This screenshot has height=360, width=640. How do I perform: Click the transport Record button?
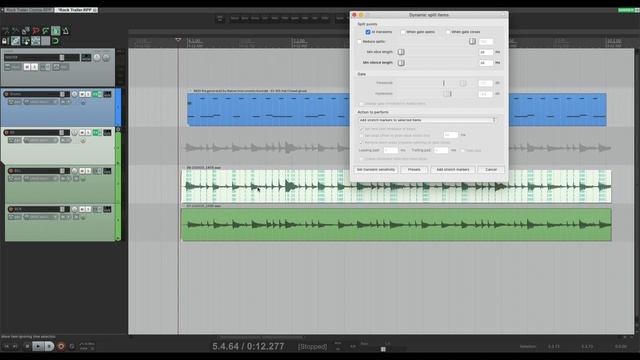pyautogui.click(x=61, y=346)
